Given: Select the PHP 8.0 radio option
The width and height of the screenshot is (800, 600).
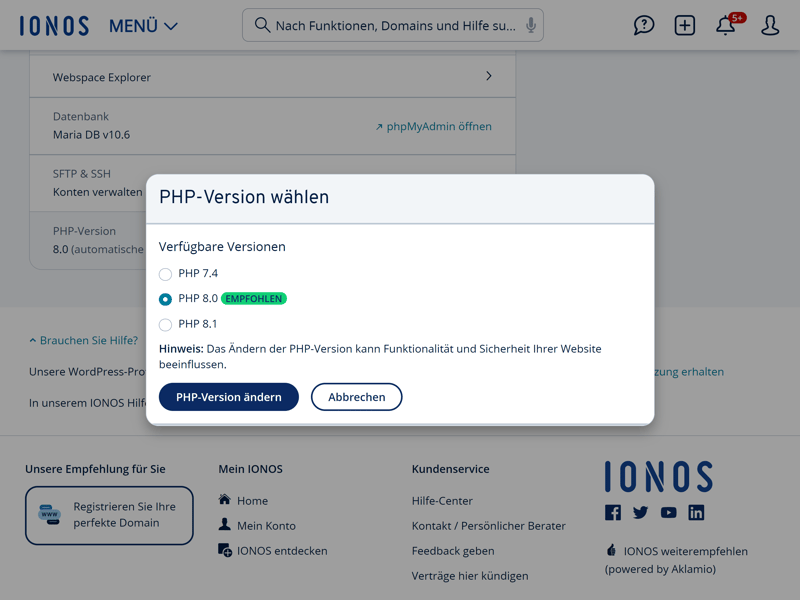Looking at the screenshot, I should click(x=165, y=299).
